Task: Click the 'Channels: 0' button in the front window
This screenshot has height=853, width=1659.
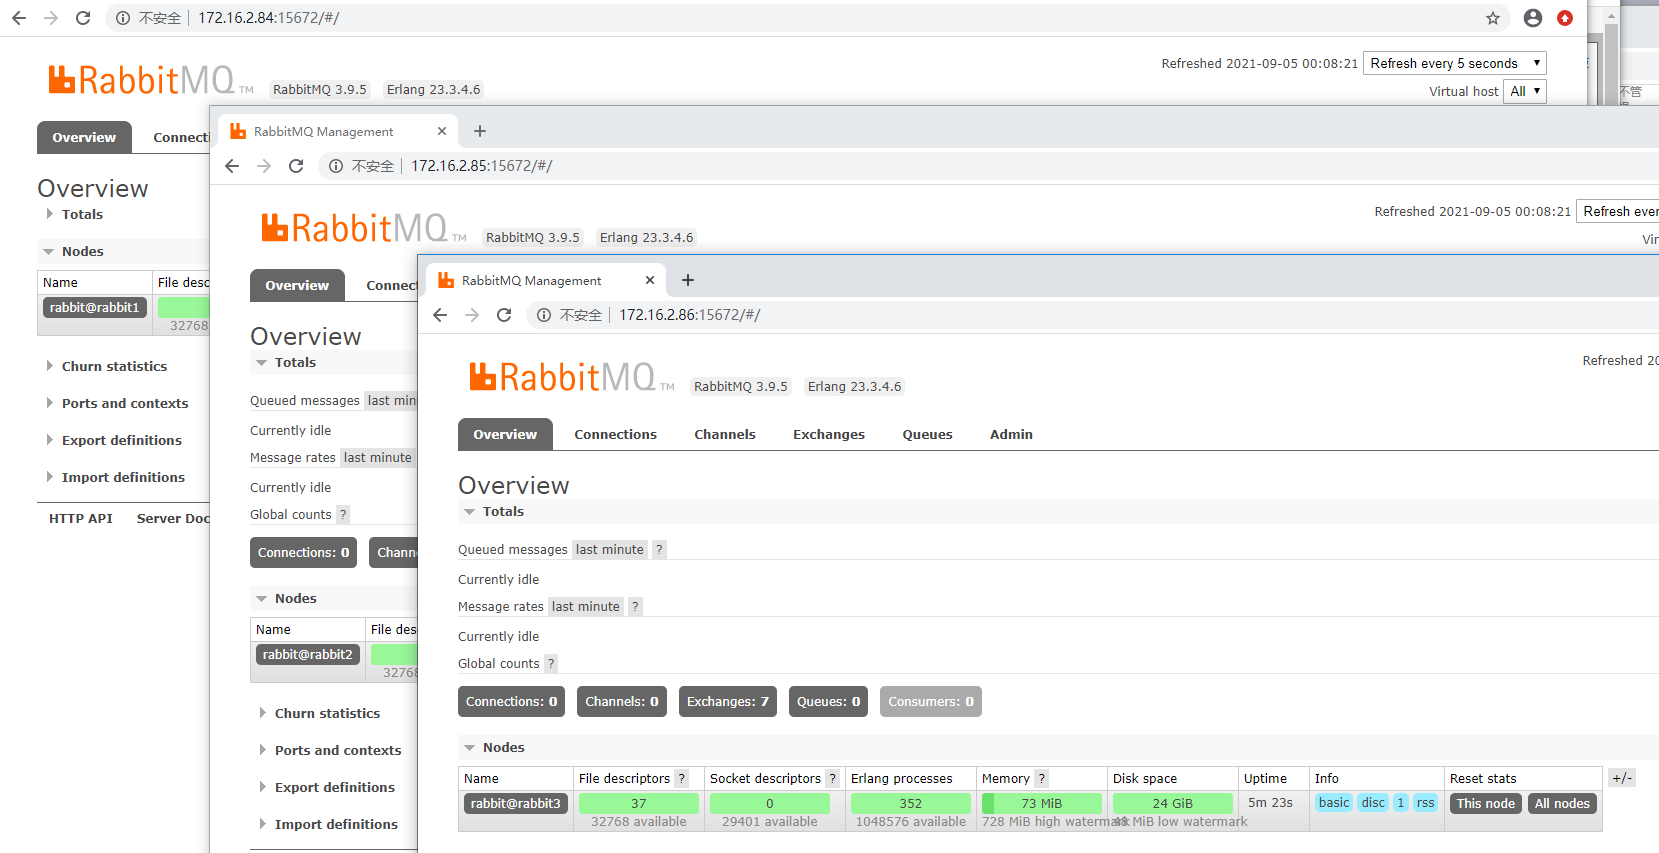Action: pyautogui.click(x=622, y=702)
